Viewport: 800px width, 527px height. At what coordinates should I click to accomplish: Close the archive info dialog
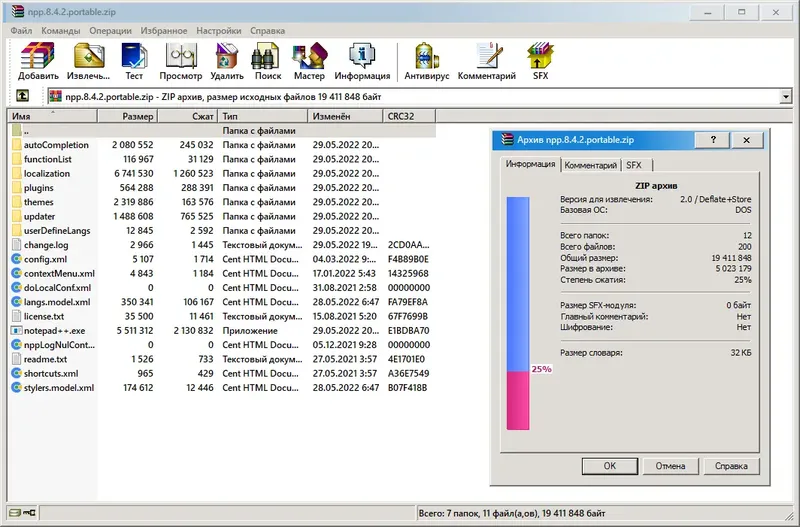[746, 140]
